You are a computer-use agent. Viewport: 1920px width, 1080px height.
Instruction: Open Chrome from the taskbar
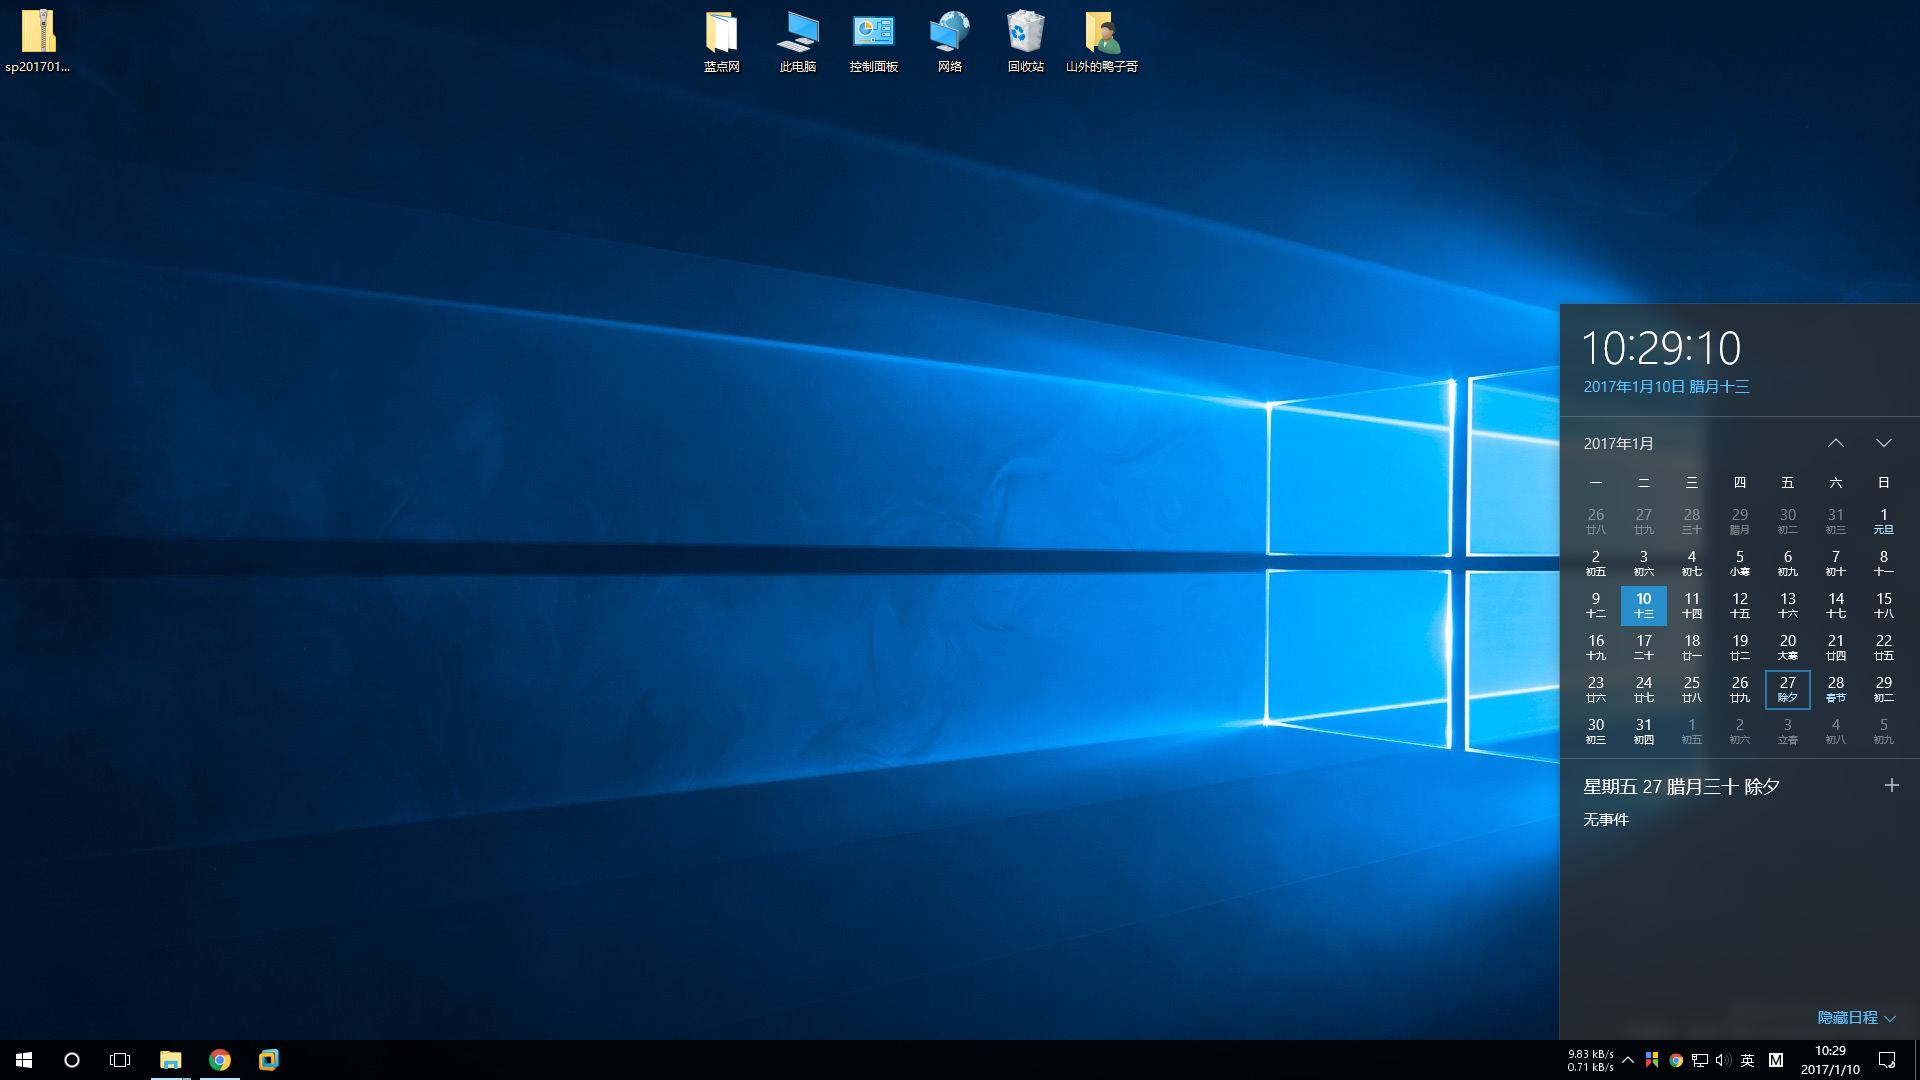tap(220, 1060)
